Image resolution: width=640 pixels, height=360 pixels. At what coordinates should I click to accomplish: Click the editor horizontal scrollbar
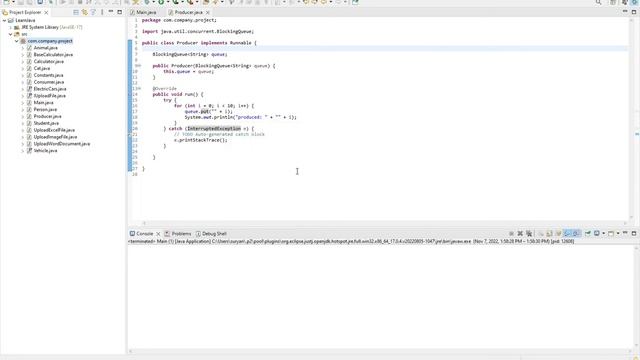tap(384, 223)
